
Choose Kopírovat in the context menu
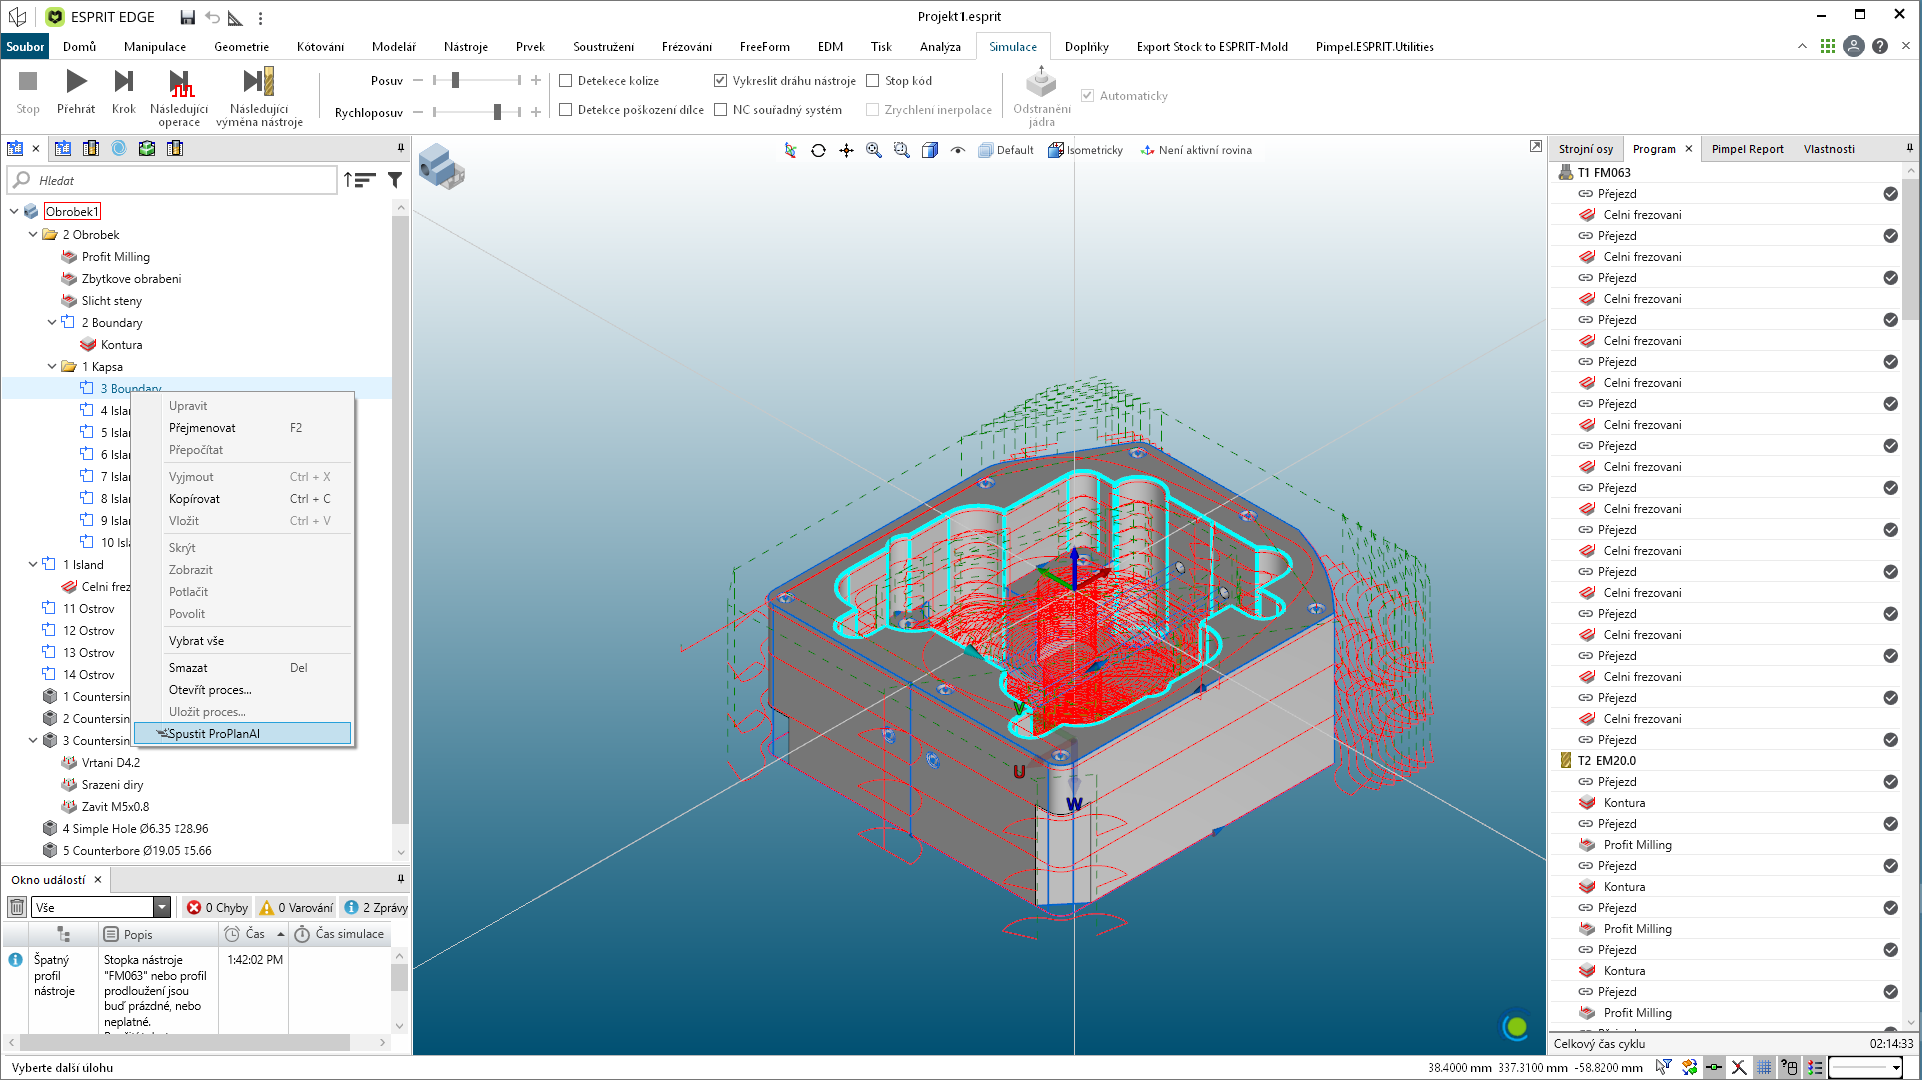[195, 499]
